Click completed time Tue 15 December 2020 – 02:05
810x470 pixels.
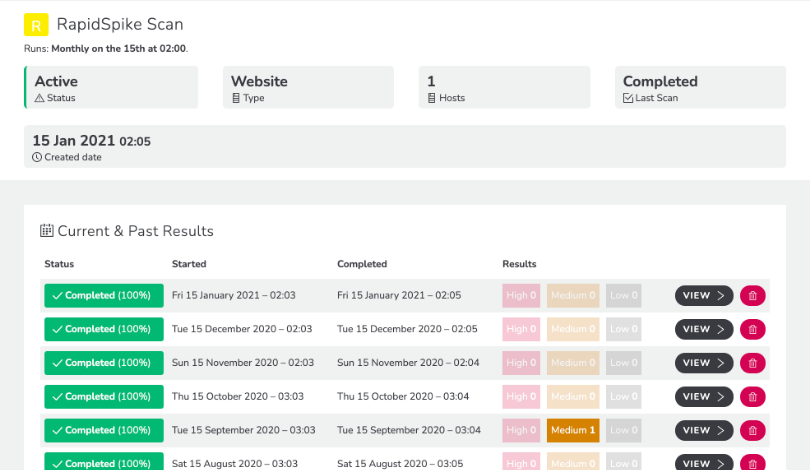click(x=407, y=329)
